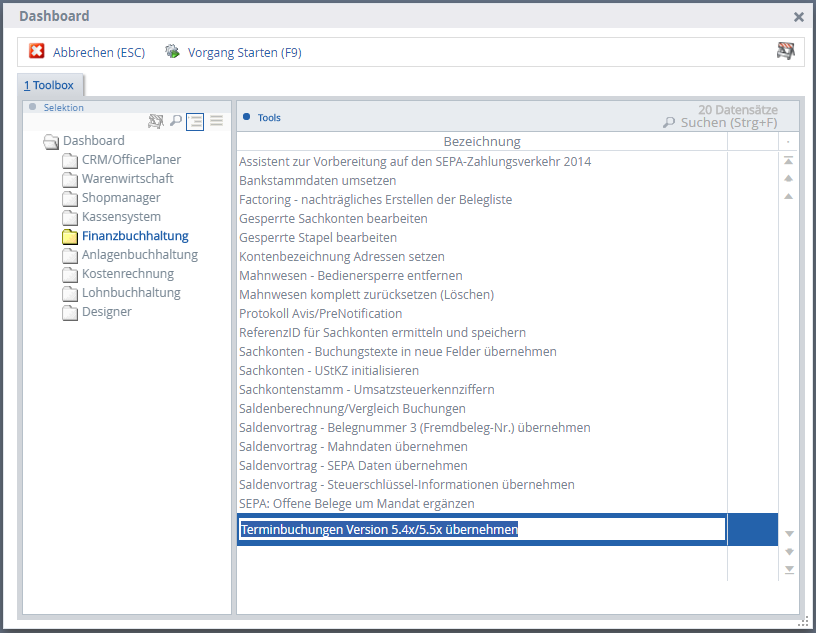Click the magnifier icon in Selektion panel
The image size is (816, 633).
pyautogui.click(x=176, y=121)
